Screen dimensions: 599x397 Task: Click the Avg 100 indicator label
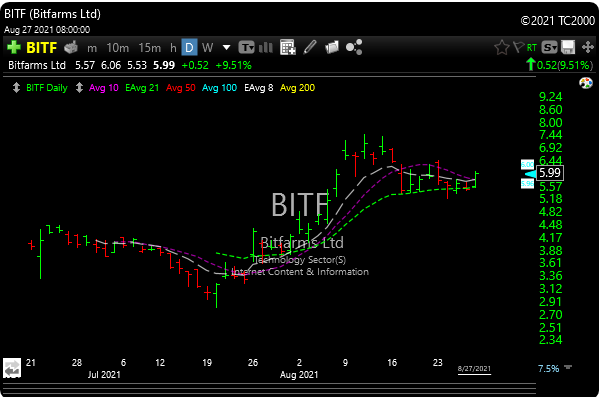[x=219, y=88]
